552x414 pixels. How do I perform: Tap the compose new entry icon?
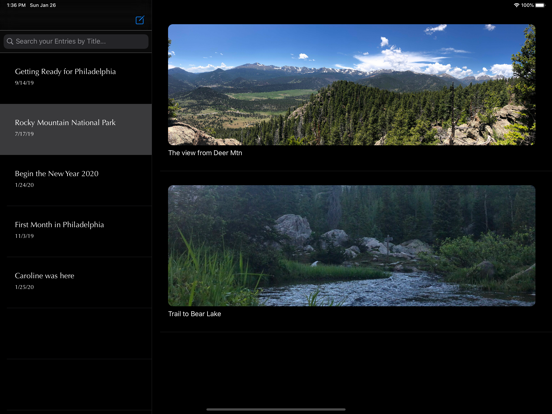pyautogui.click(x=140, y=20)
